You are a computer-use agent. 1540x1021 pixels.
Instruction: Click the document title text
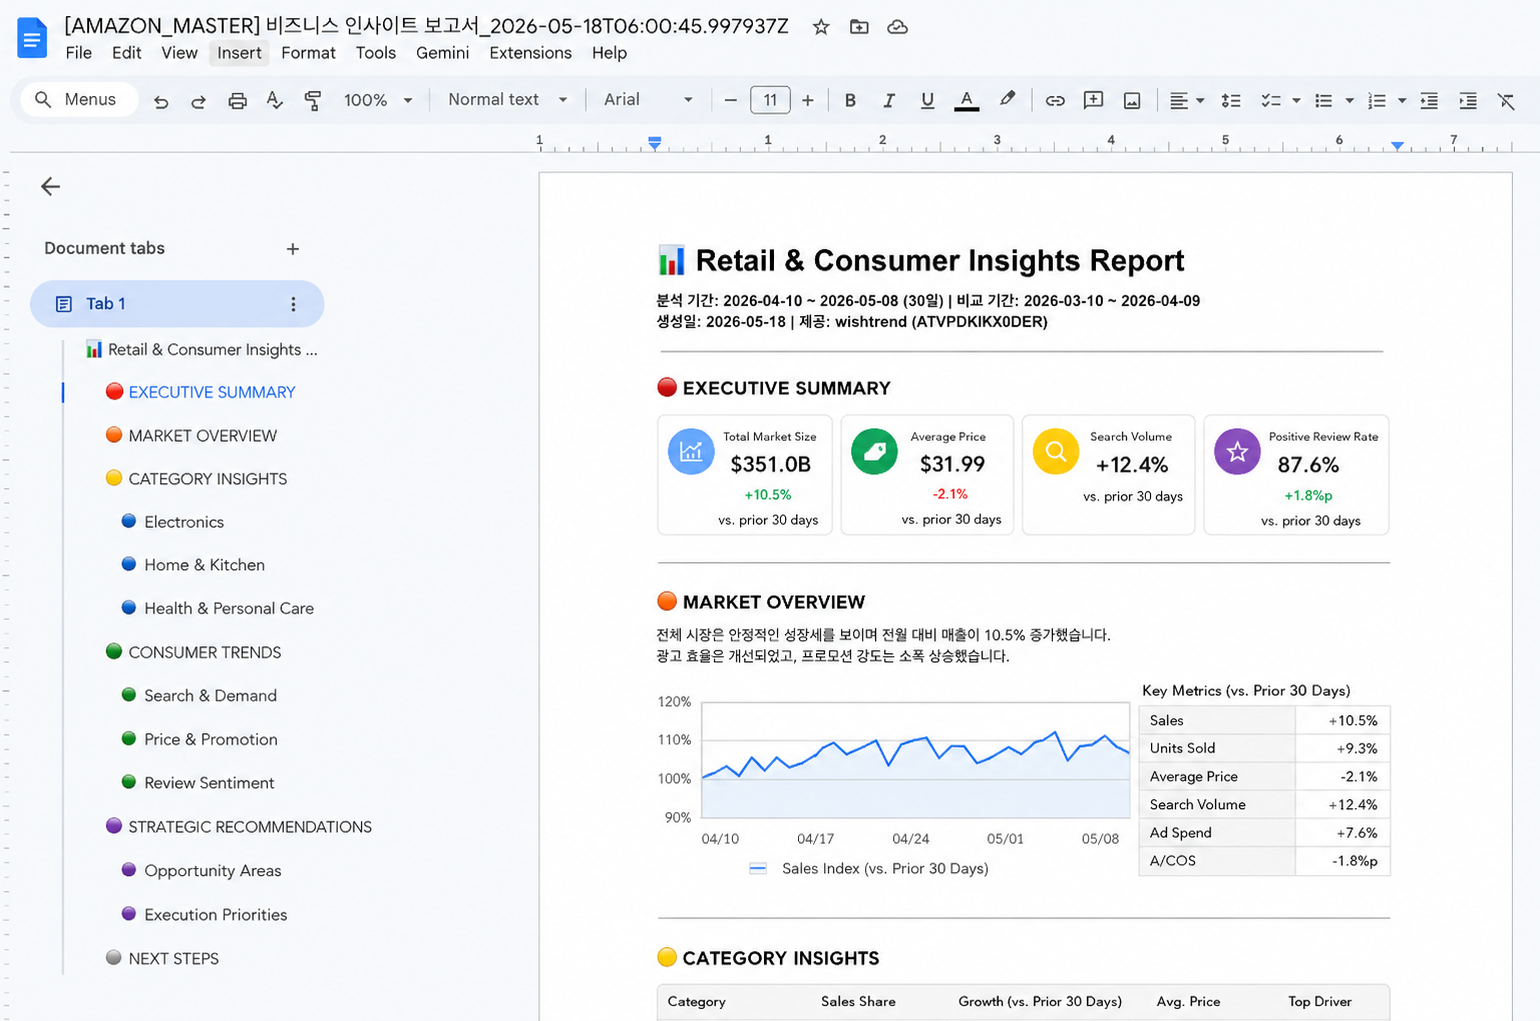tap(426, 26)
